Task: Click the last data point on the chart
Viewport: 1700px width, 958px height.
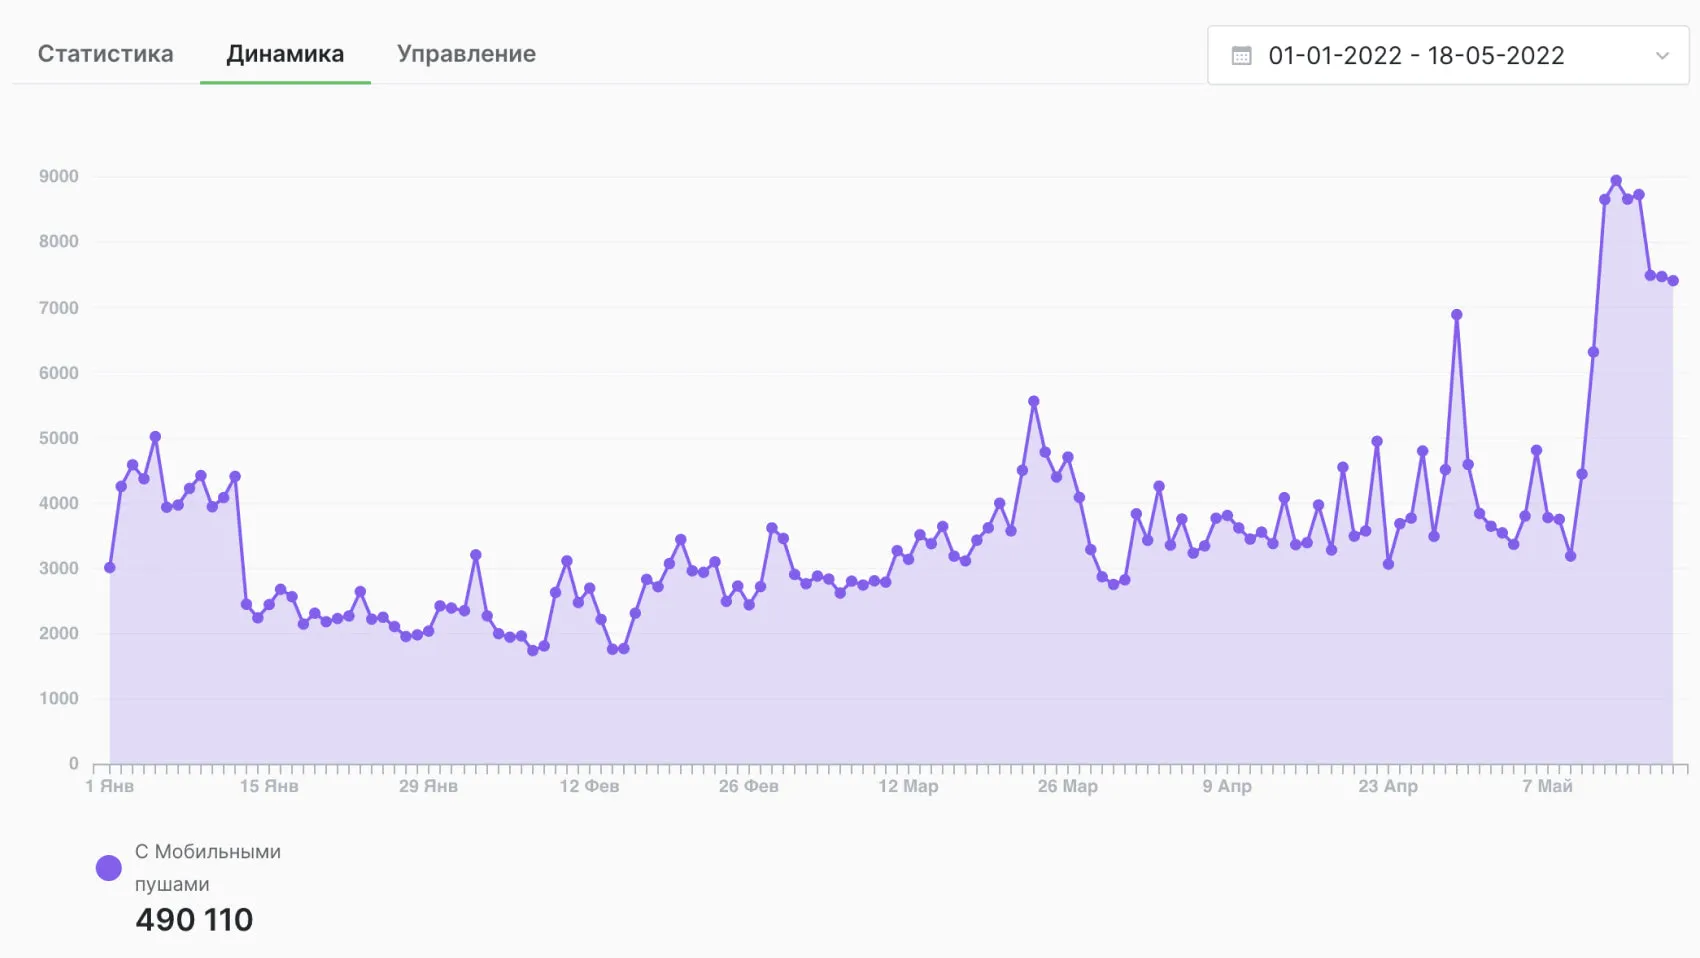Action: 1673,281
